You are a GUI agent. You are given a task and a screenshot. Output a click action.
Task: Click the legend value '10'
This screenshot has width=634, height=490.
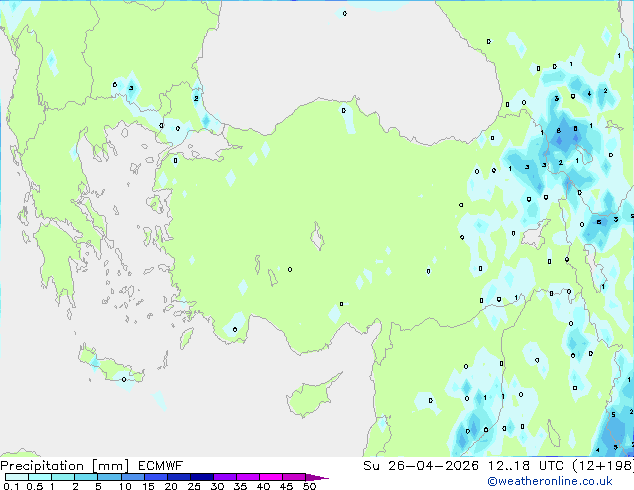(x=125, y=486)
